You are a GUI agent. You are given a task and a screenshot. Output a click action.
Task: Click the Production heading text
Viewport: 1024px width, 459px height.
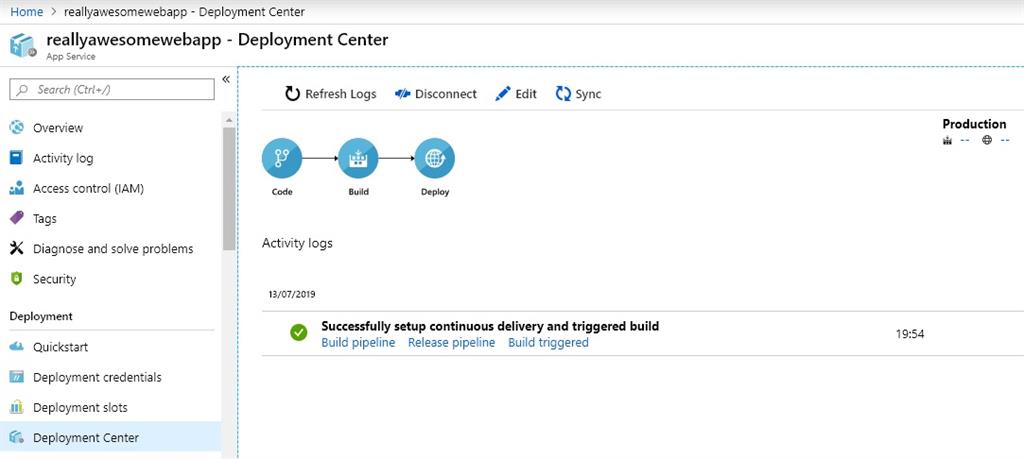click(974, 124)
